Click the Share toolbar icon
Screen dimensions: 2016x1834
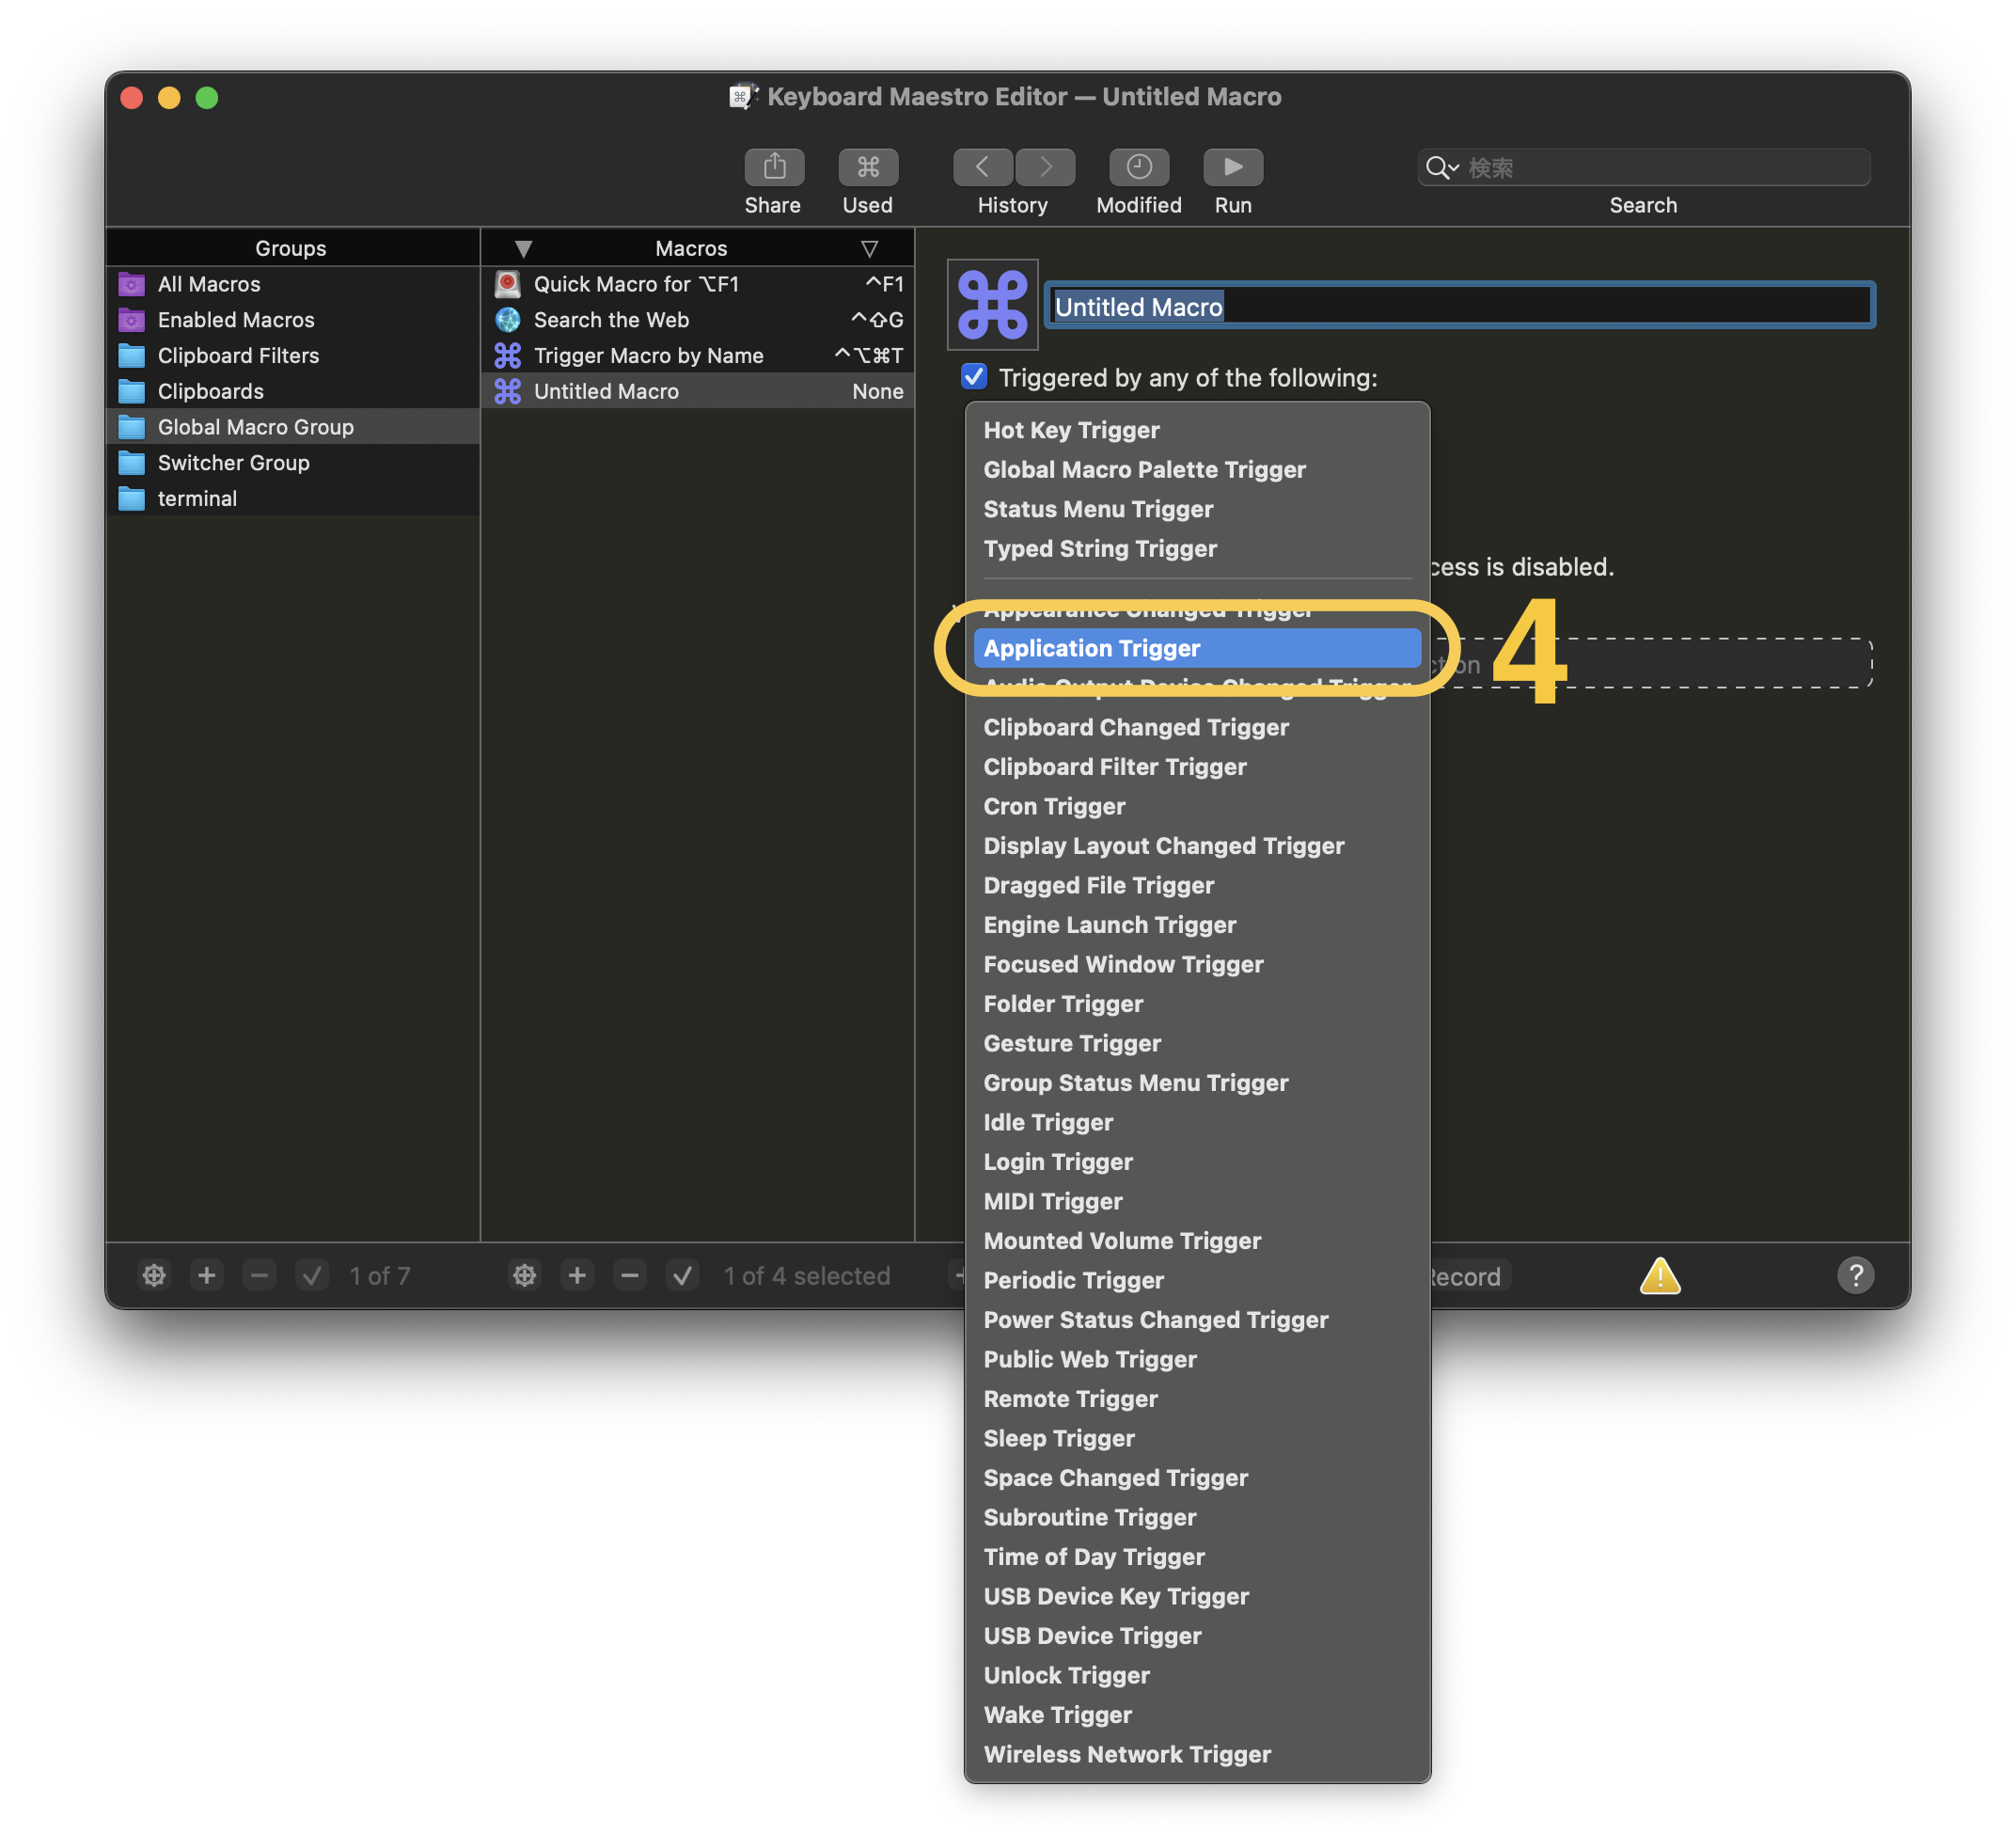click(773, 166)
